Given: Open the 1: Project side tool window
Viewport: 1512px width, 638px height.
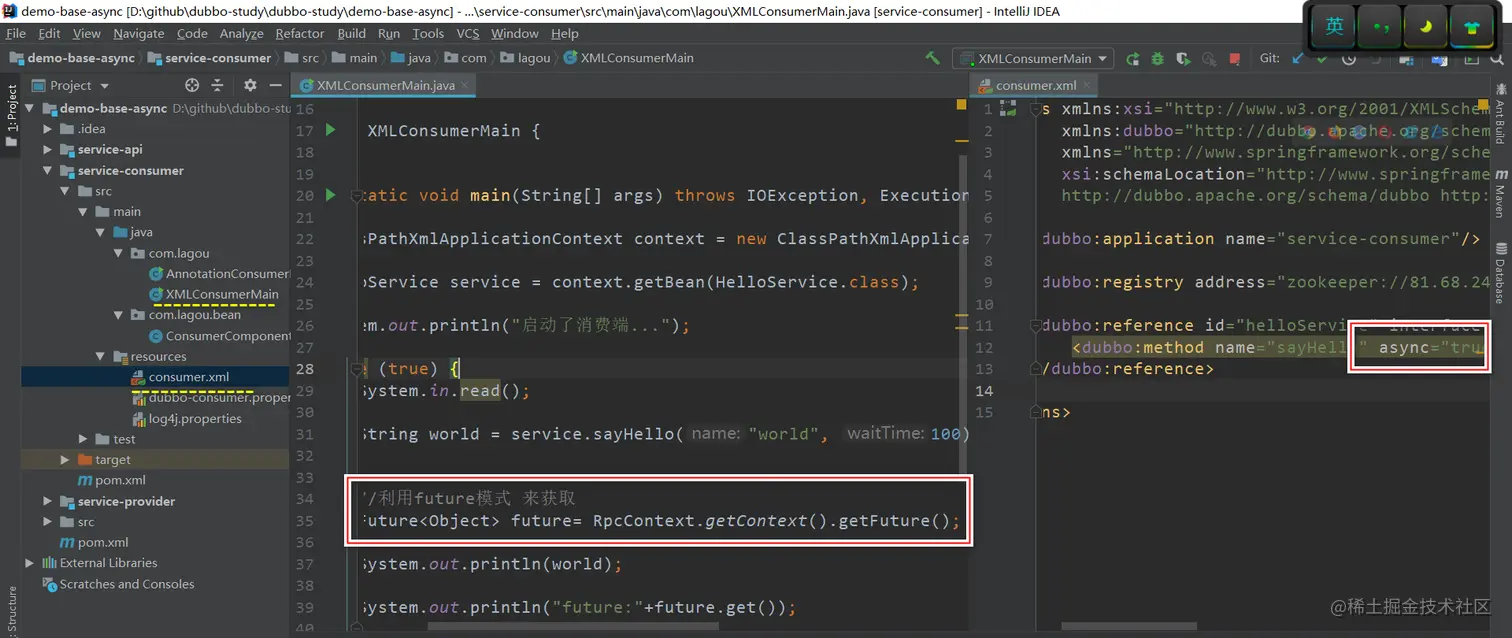Looking at the screenshot, I should pyautogui.click(x=11, y=115).
